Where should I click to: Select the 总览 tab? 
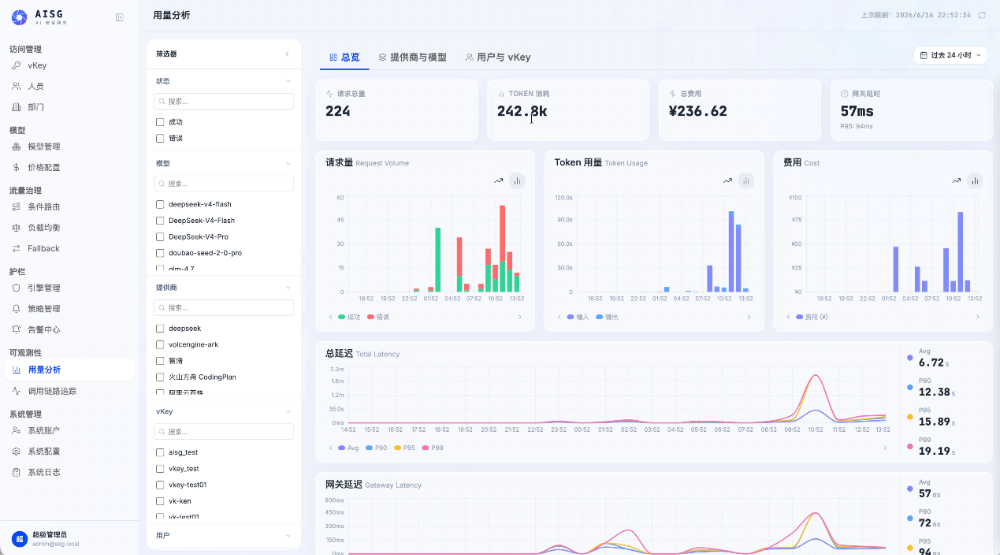click(344, 57)
